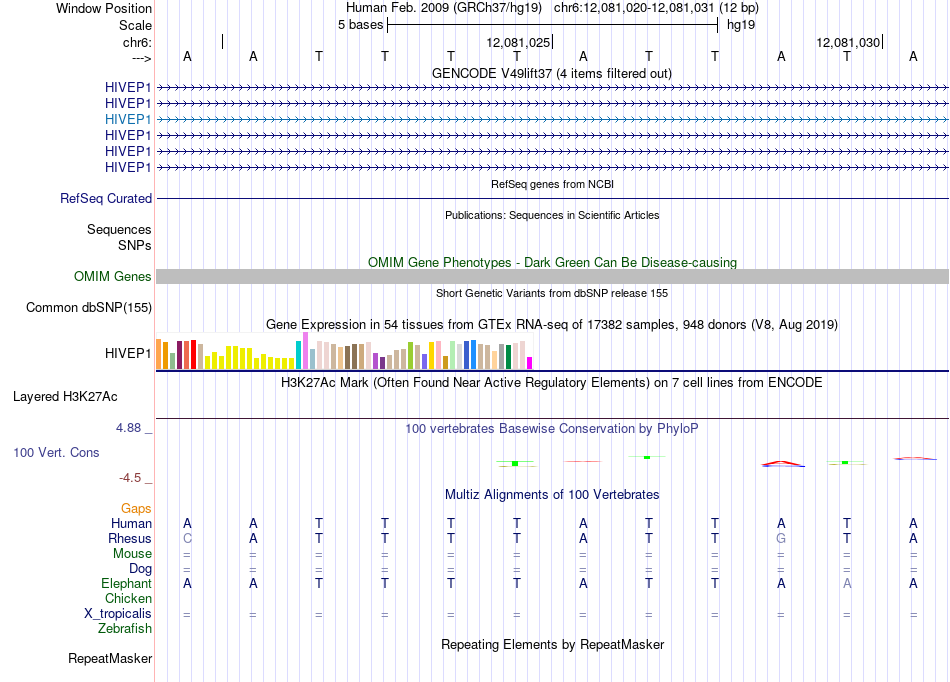Open the RefSeq Curated track label
950x682 pixels.
pos(106,199)
